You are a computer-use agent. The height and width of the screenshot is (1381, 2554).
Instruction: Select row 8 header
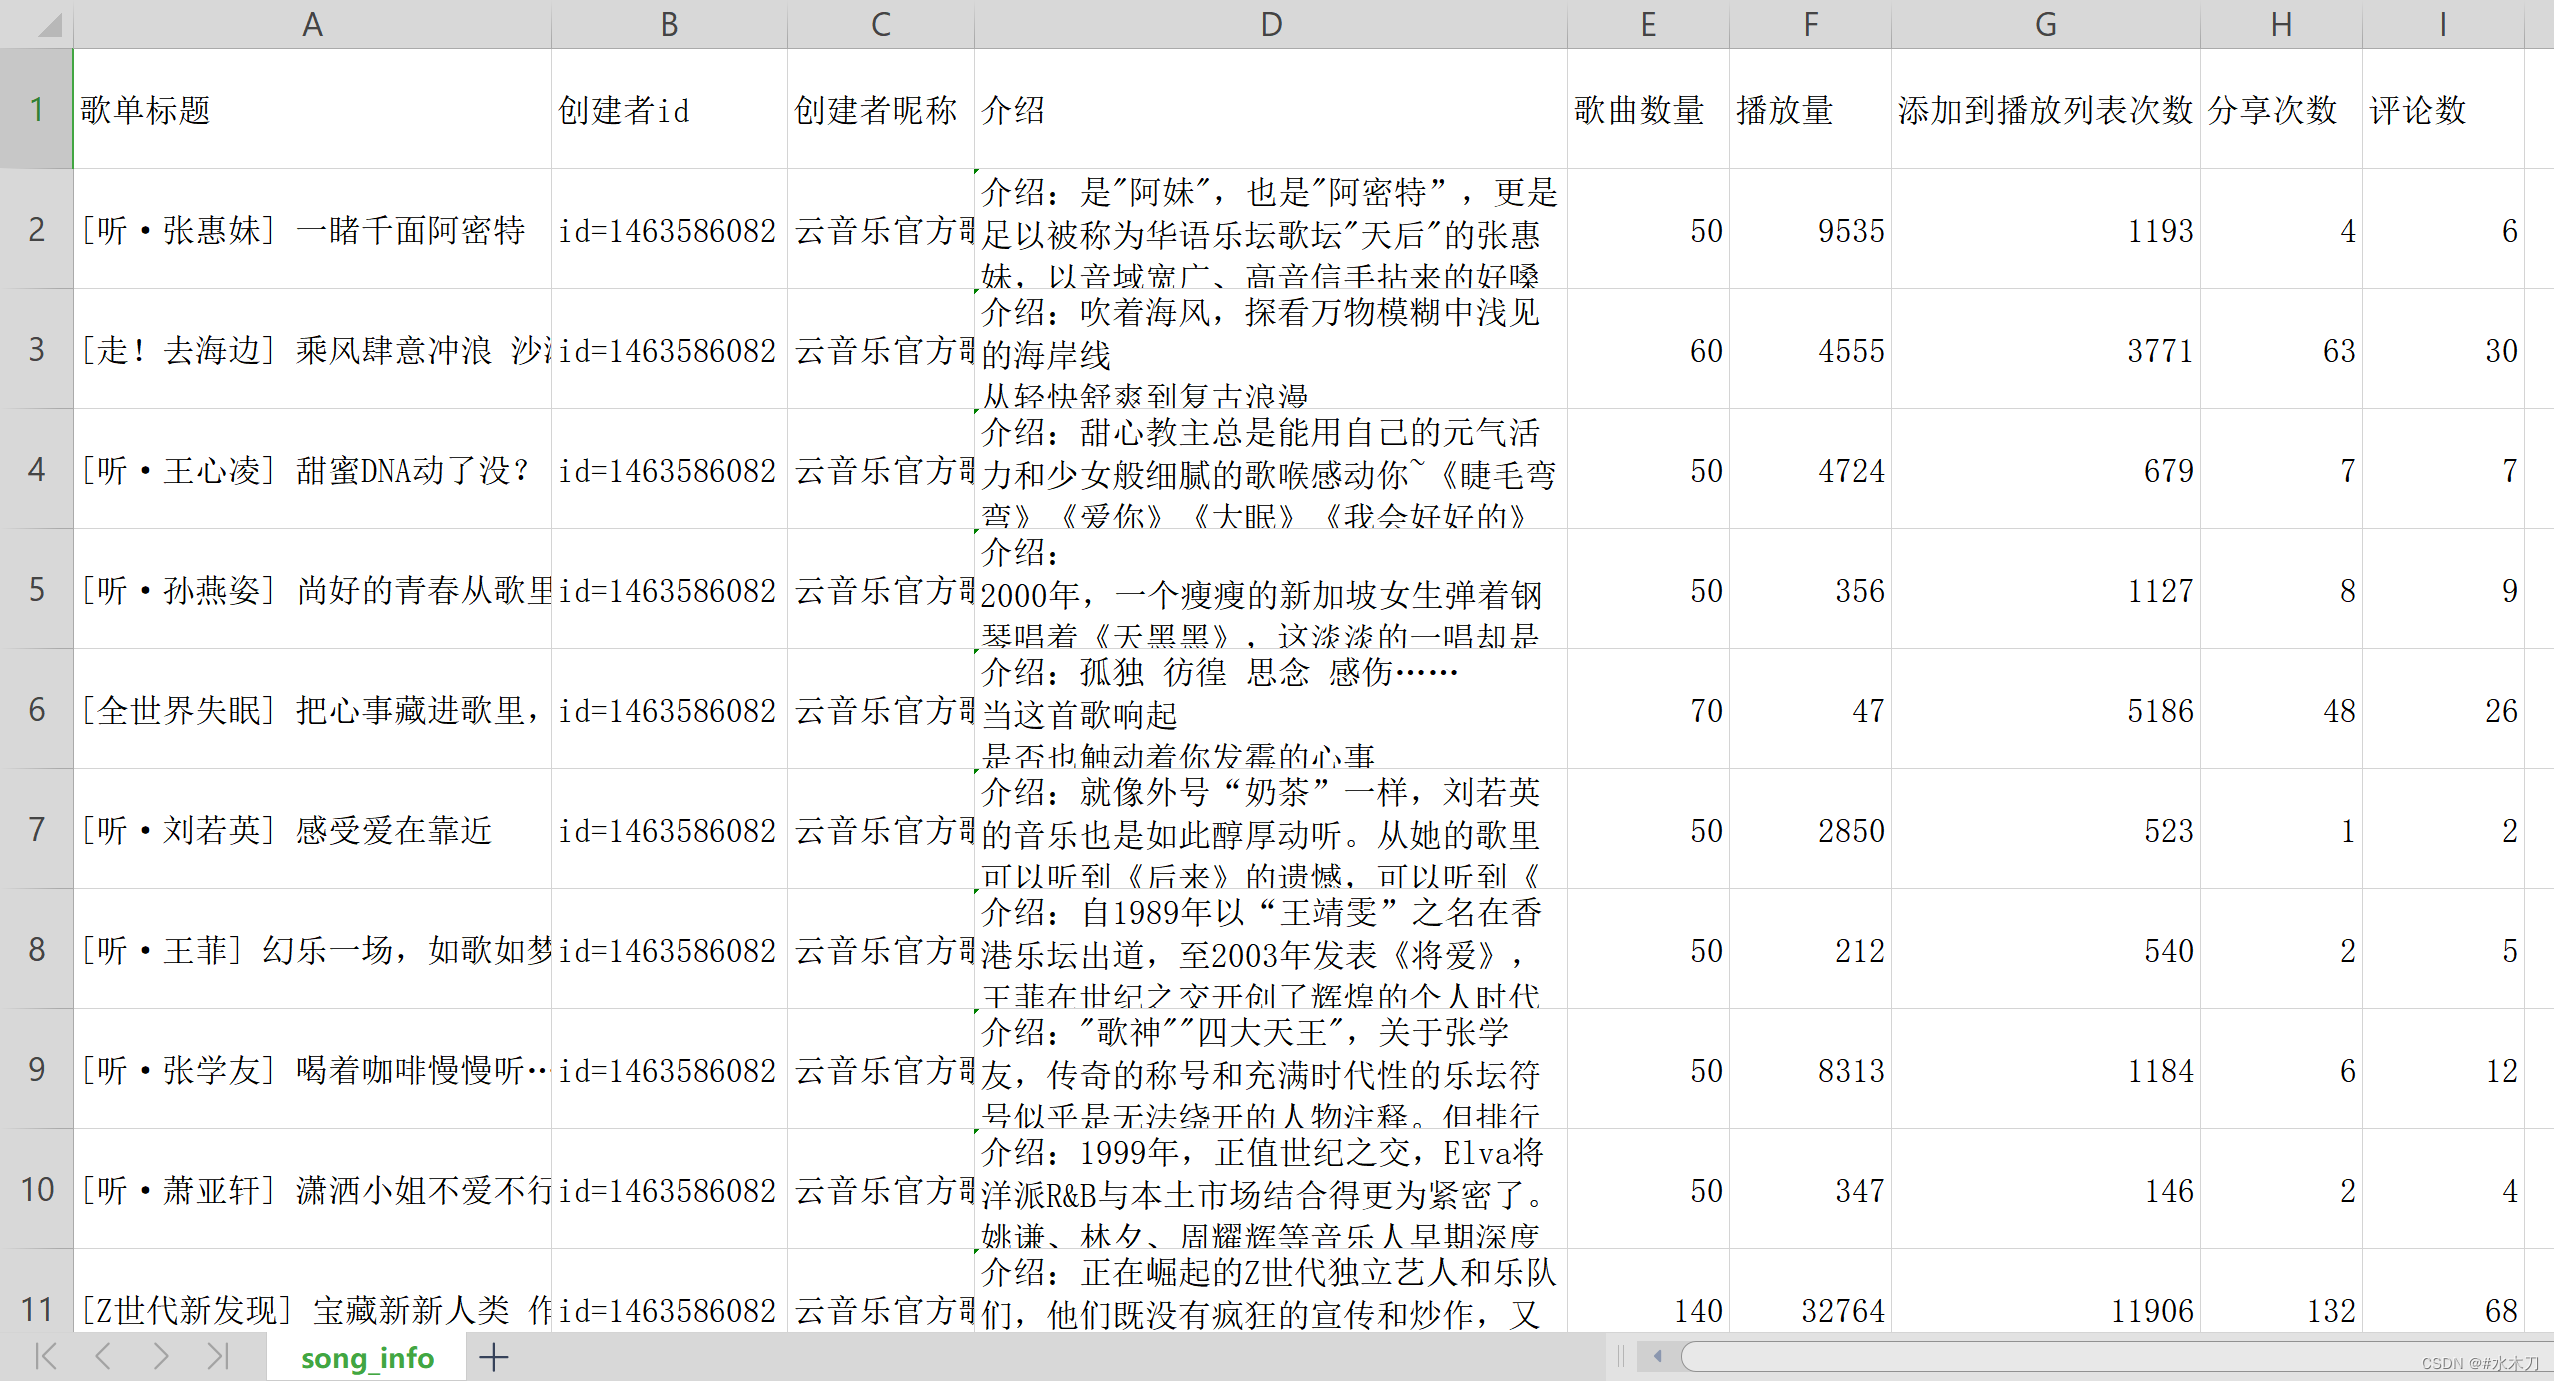(37, 949)
